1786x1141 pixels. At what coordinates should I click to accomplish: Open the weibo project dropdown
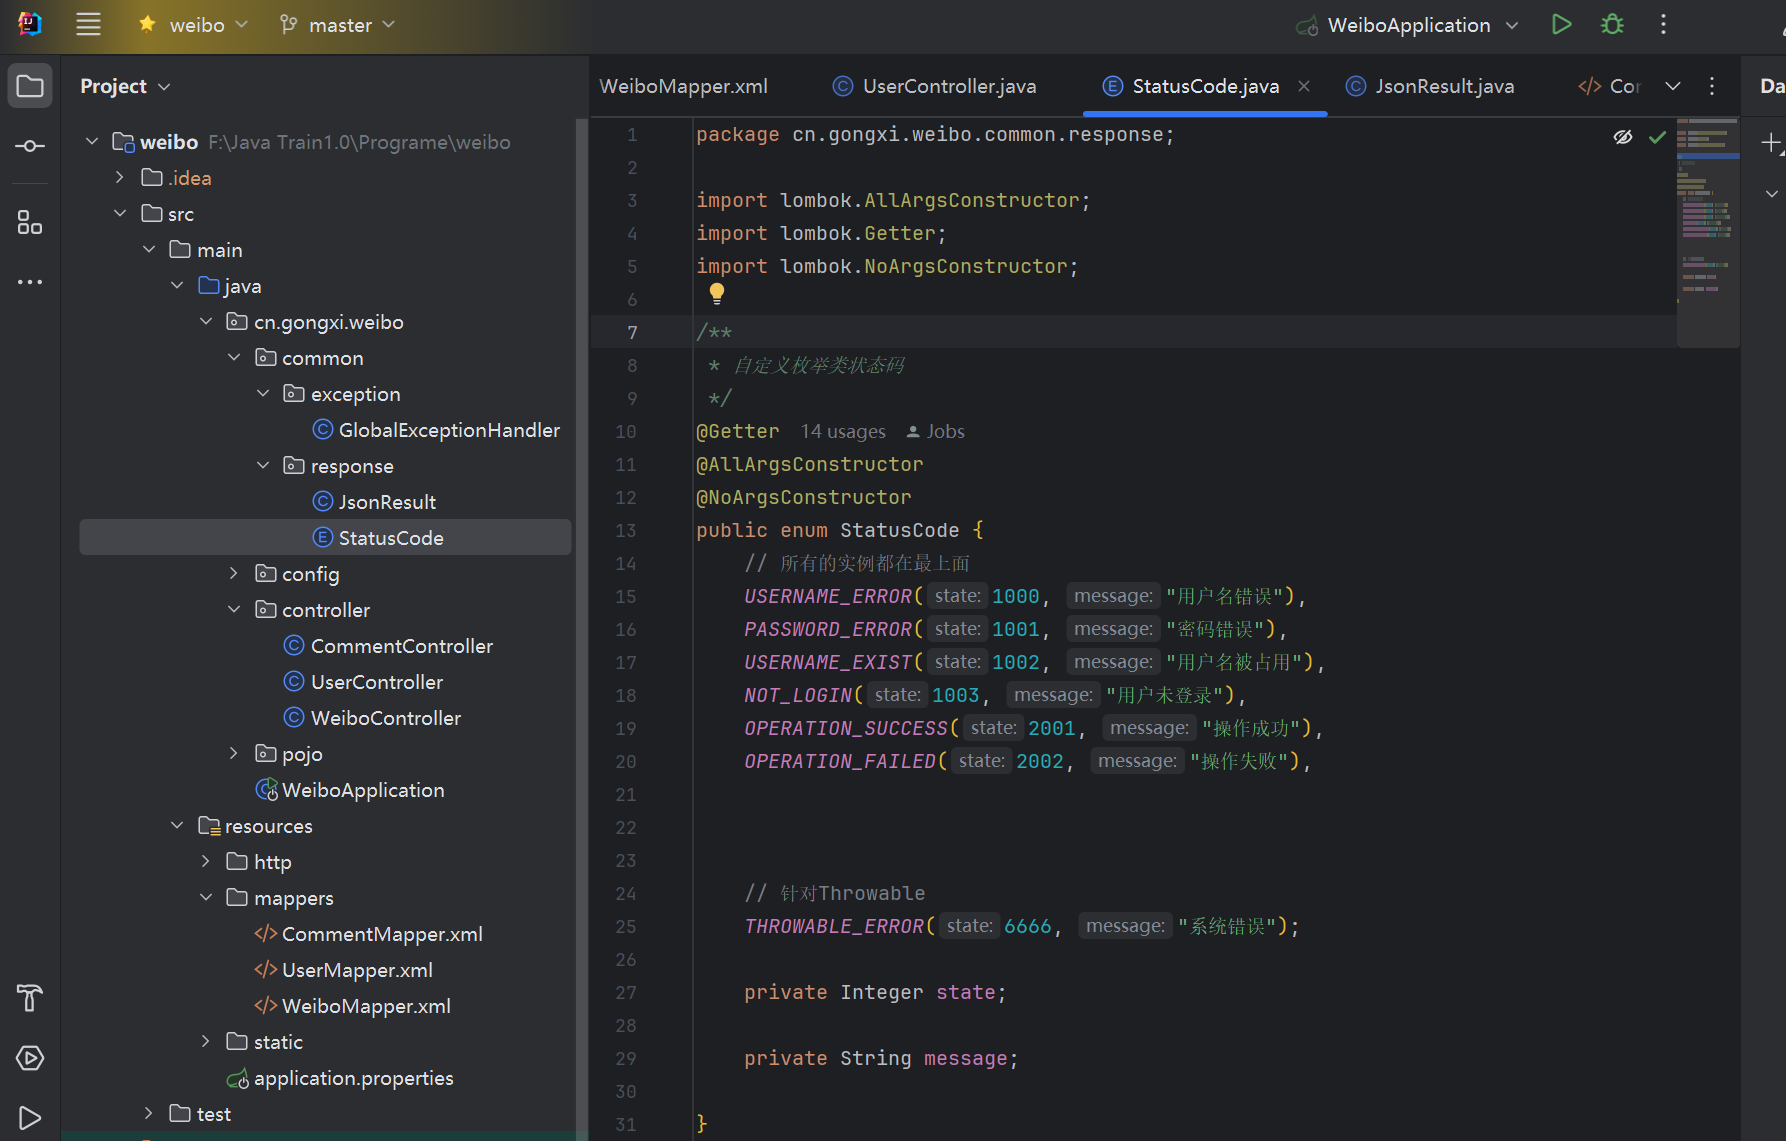(193, 25)
